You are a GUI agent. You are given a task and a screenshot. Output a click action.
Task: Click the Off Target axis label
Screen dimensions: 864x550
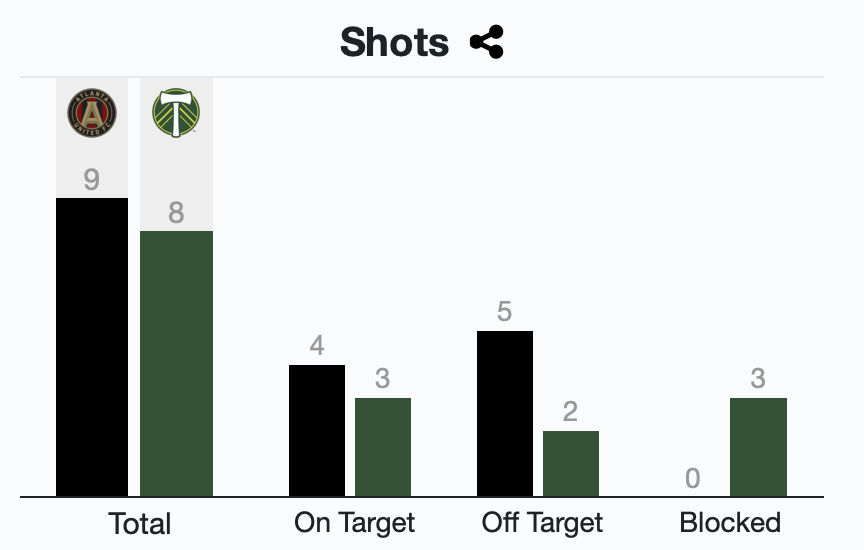tap(542, 522)
